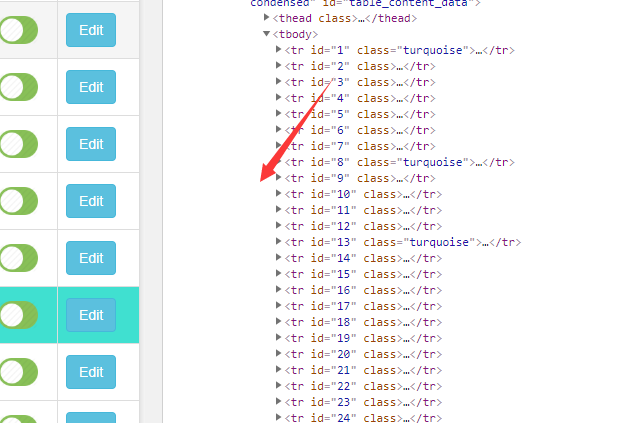The width and height of the screenshot is (642, 423).
Task: Click Edit just above the turquoise row
Action: pos(91,258)
